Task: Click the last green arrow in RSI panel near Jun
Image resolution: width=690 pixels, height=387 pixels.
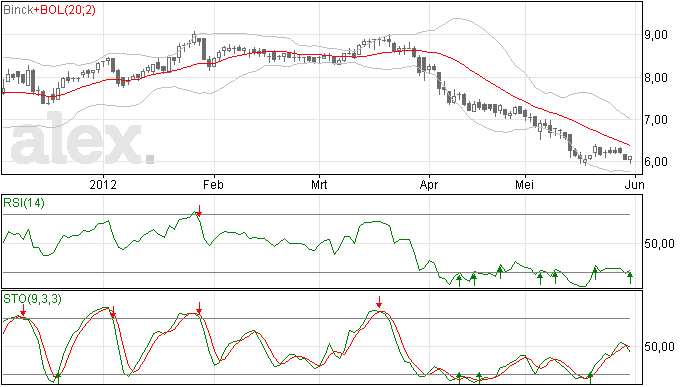Action: (x=630, y=278)
